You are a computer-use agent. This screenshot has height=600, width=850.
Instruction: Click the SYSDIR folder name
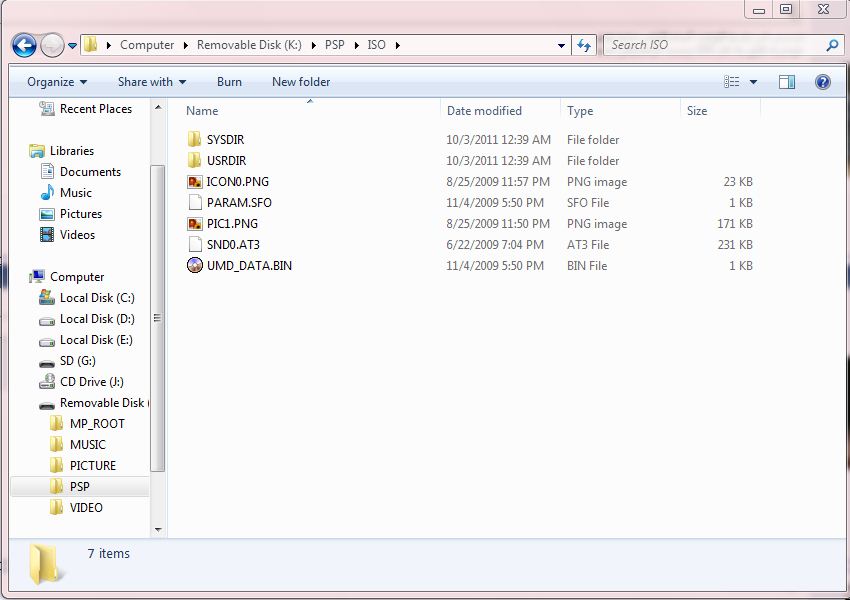(226, 139)
